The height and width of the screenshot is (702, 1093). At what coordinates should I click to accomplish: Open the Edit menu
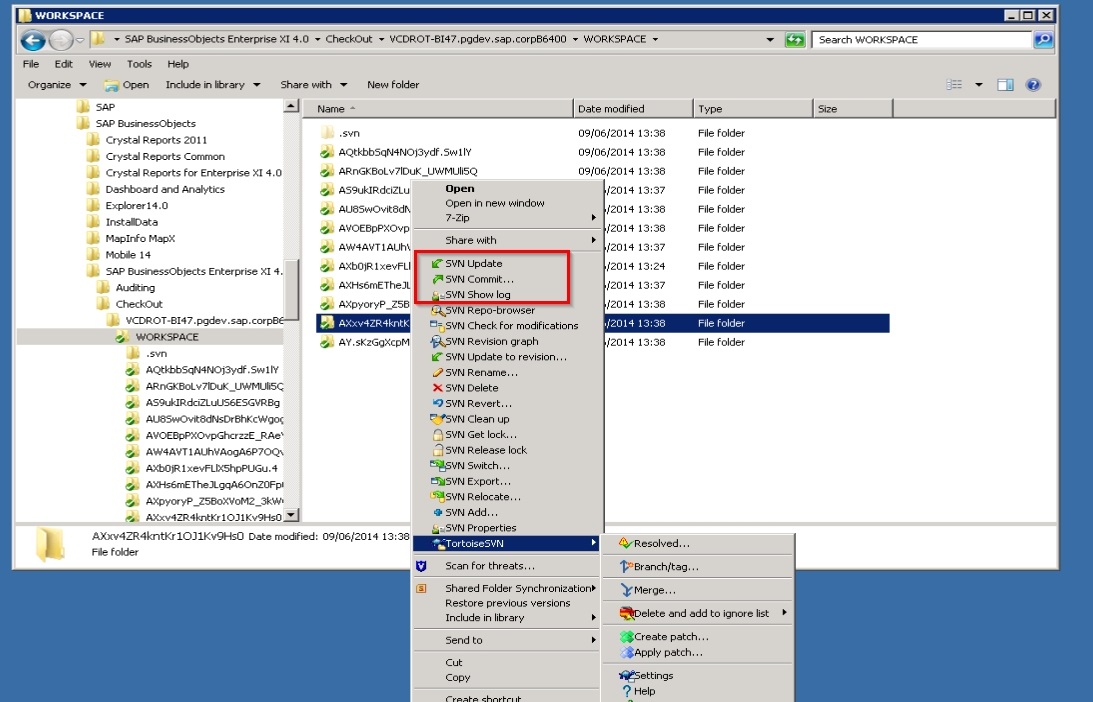click(x=63, y=63)
